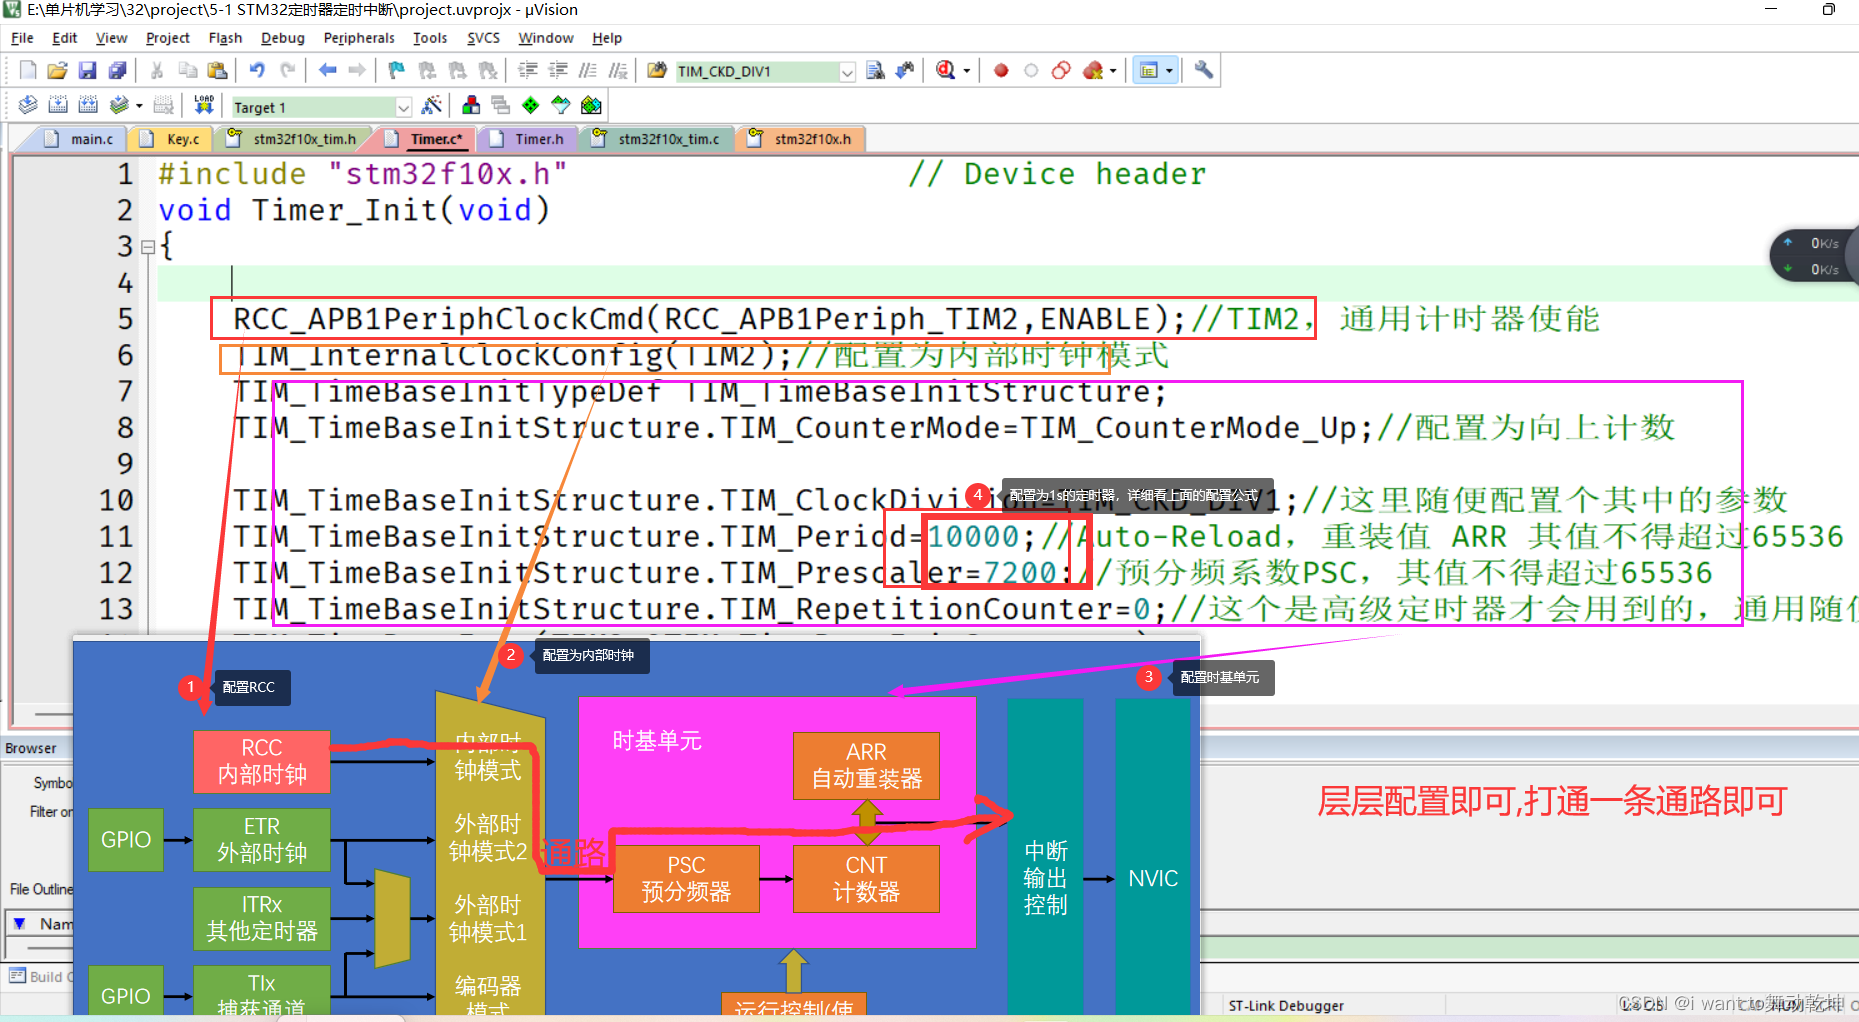Indent selected lines with the indent icon
The width and height of the screenshot is (1859, 1022).
click(528, 70)
